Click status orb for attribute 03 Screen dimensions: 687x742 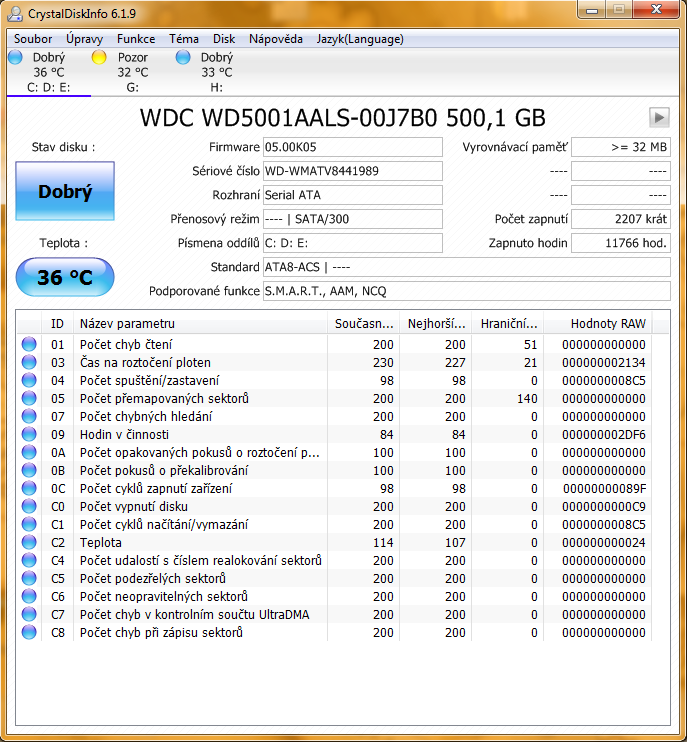pyautogui.click(x=29, y=362)
